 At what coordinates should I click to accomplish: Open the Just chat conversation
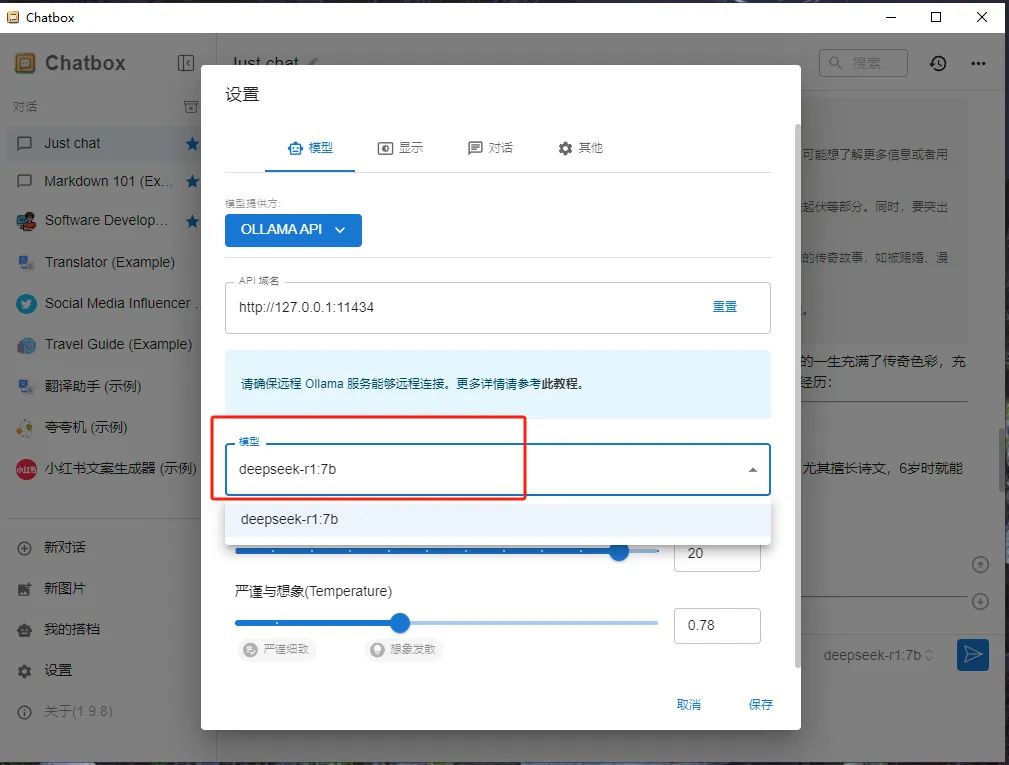(104, 143)
